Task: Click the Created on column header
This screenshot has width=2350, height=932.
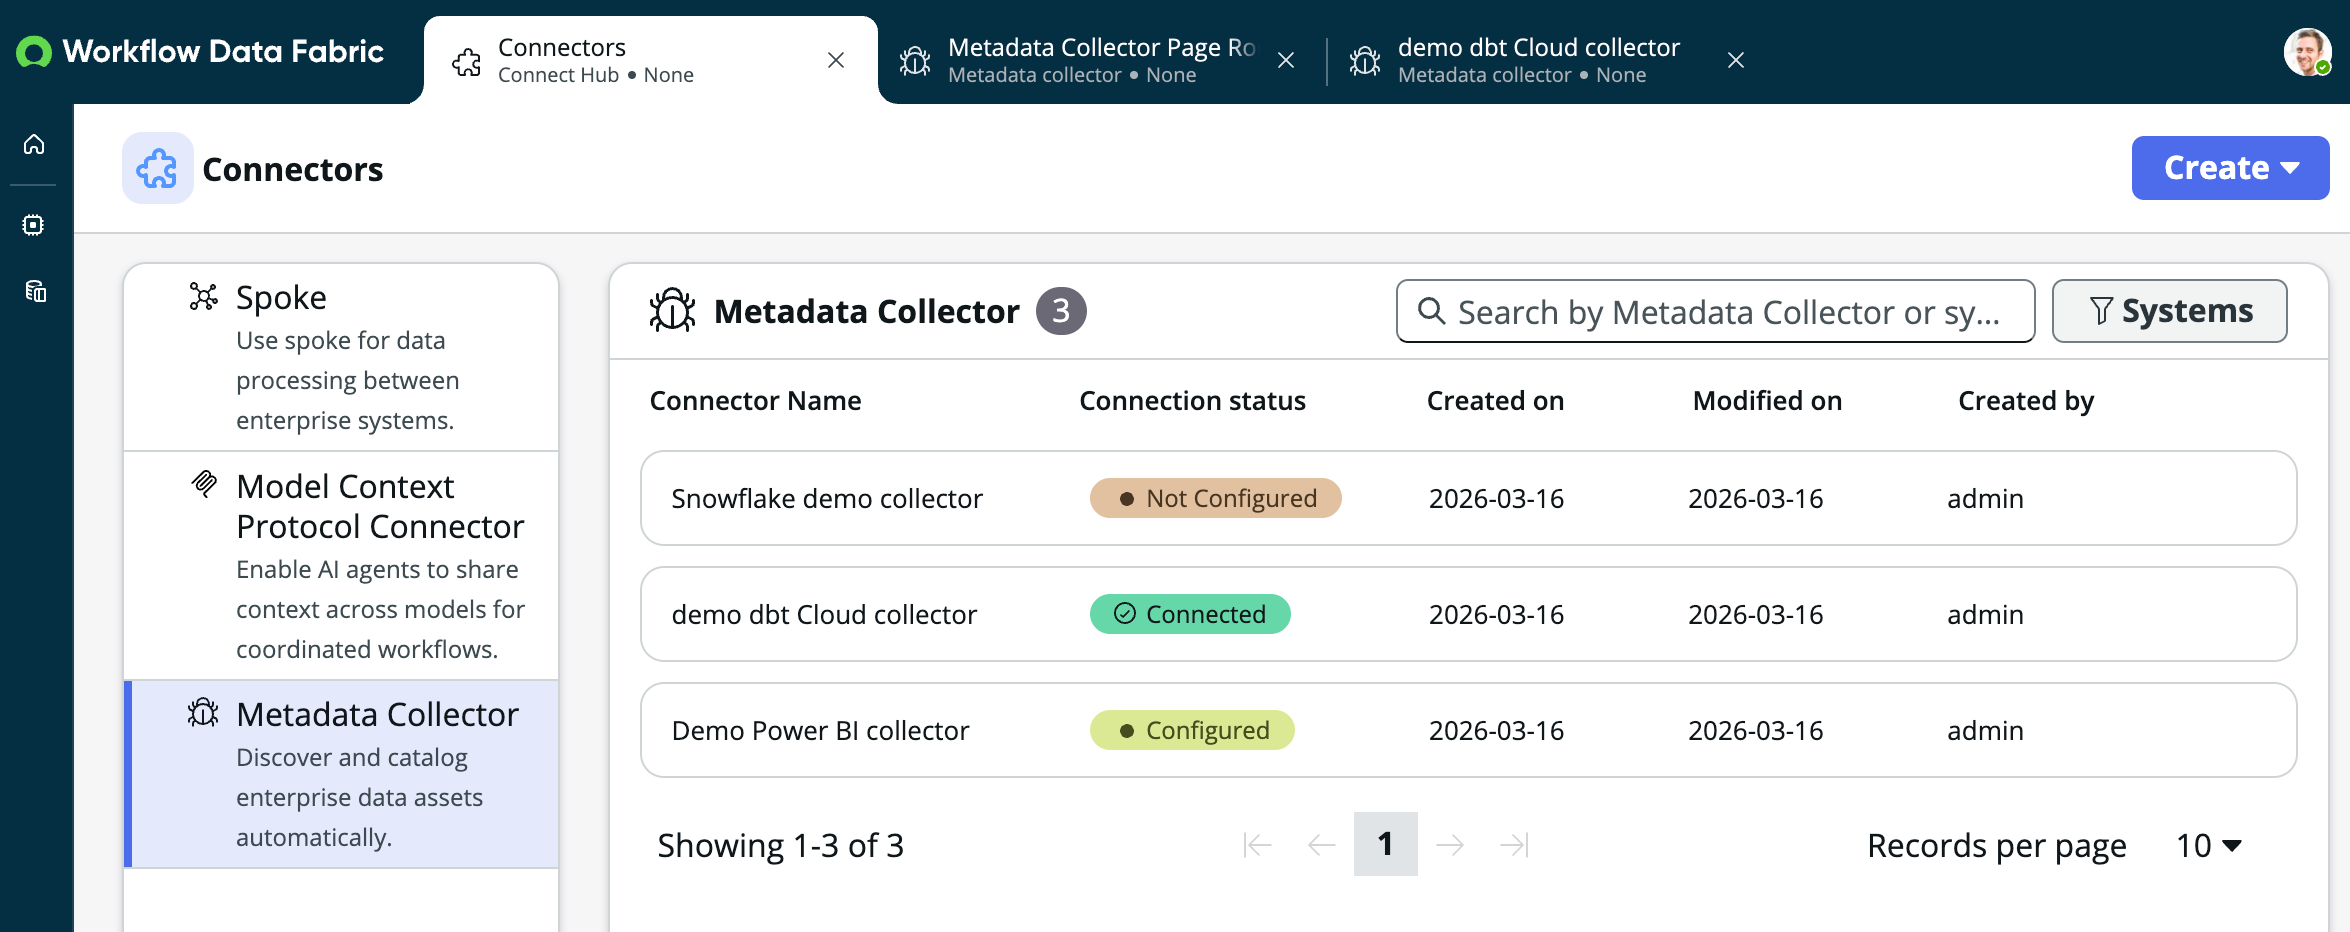Action: (x=1495, y=401)
